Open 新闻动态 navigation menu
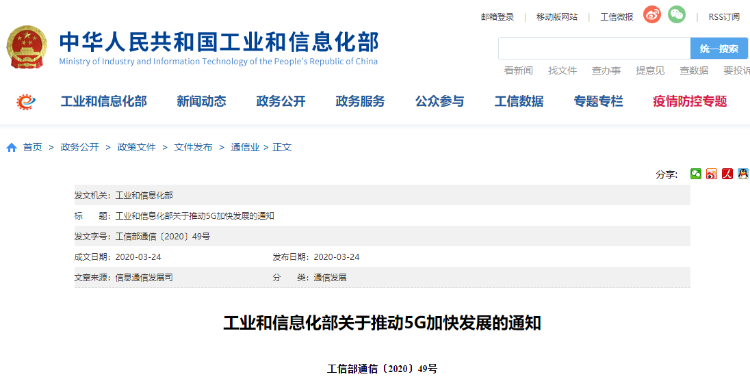 coord(201,101)
